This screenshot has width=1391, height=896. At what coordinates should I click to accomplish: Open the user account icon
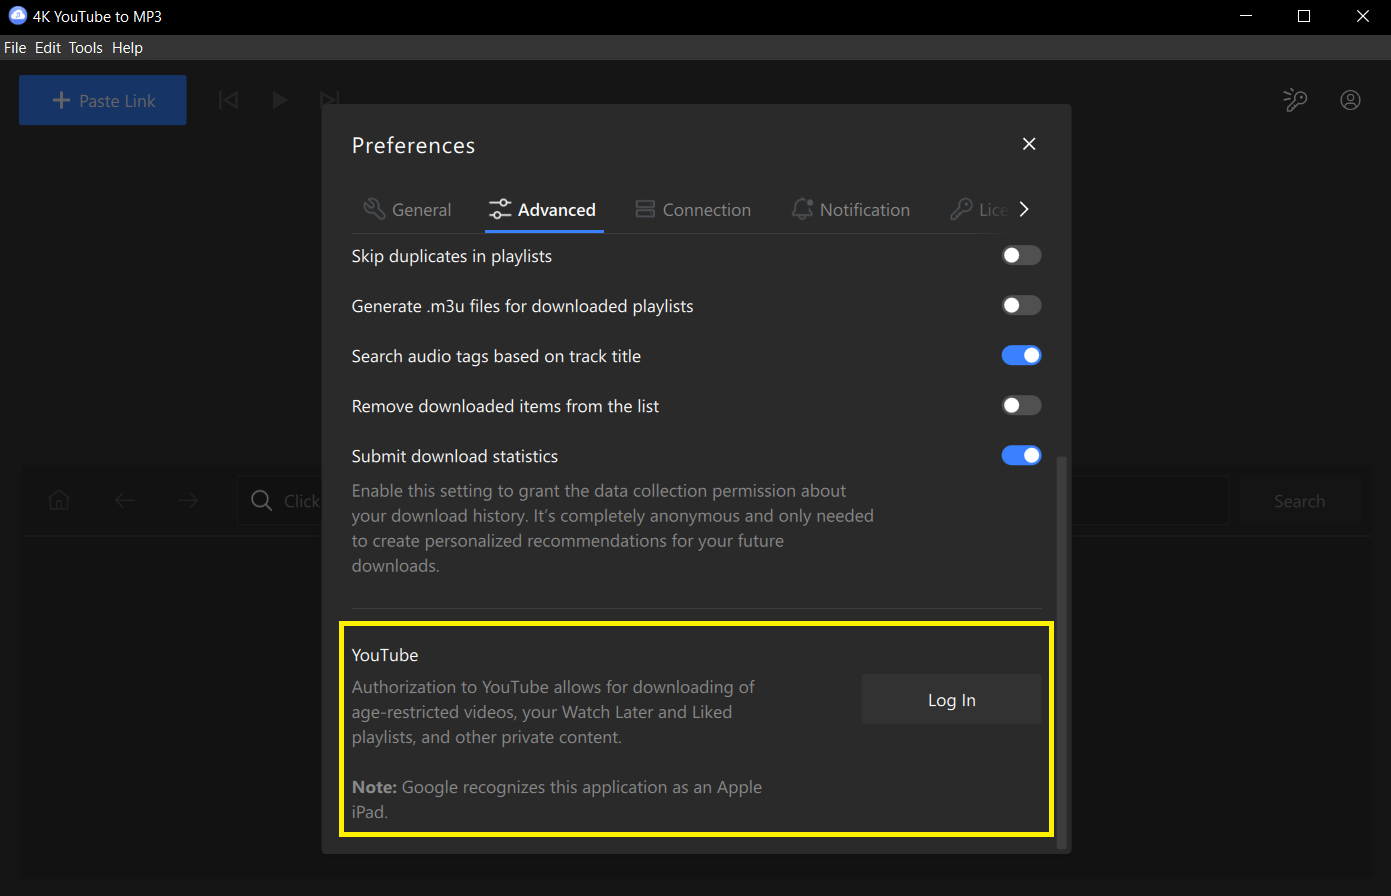pos(1350,100)
